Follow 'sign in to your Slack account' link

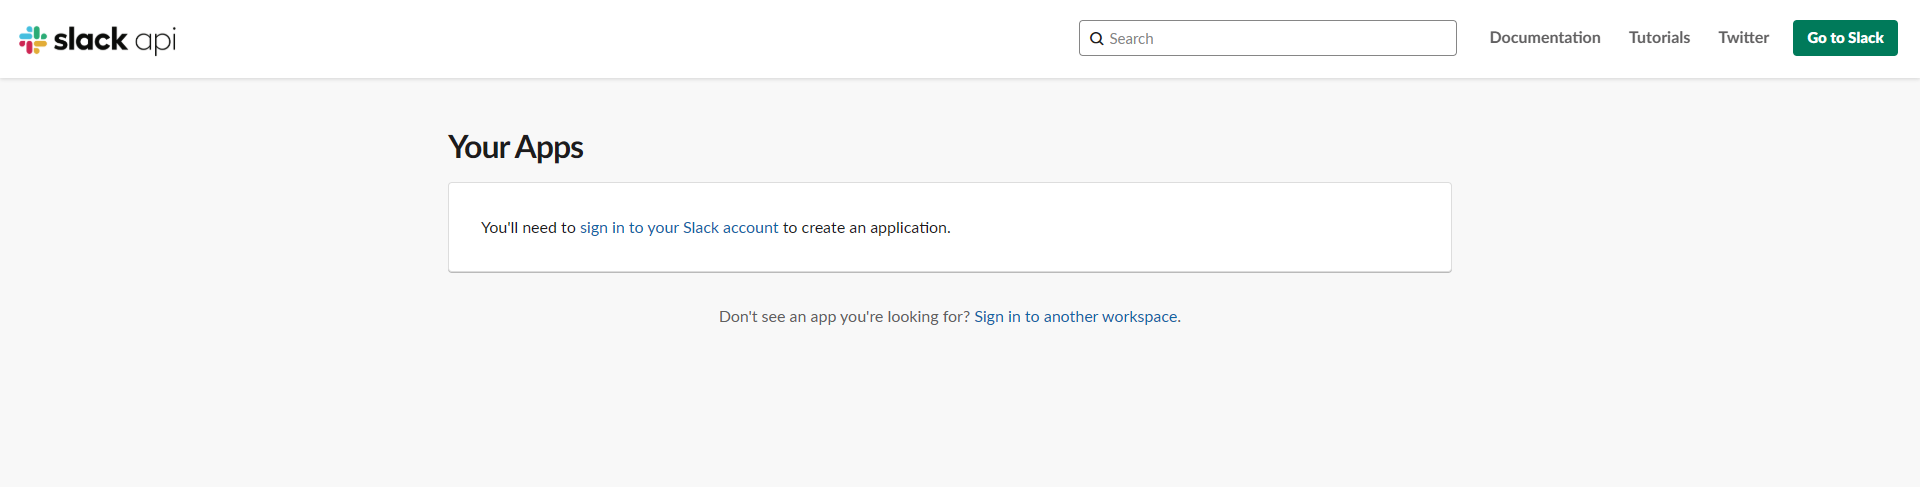click(x=679, y=228)
